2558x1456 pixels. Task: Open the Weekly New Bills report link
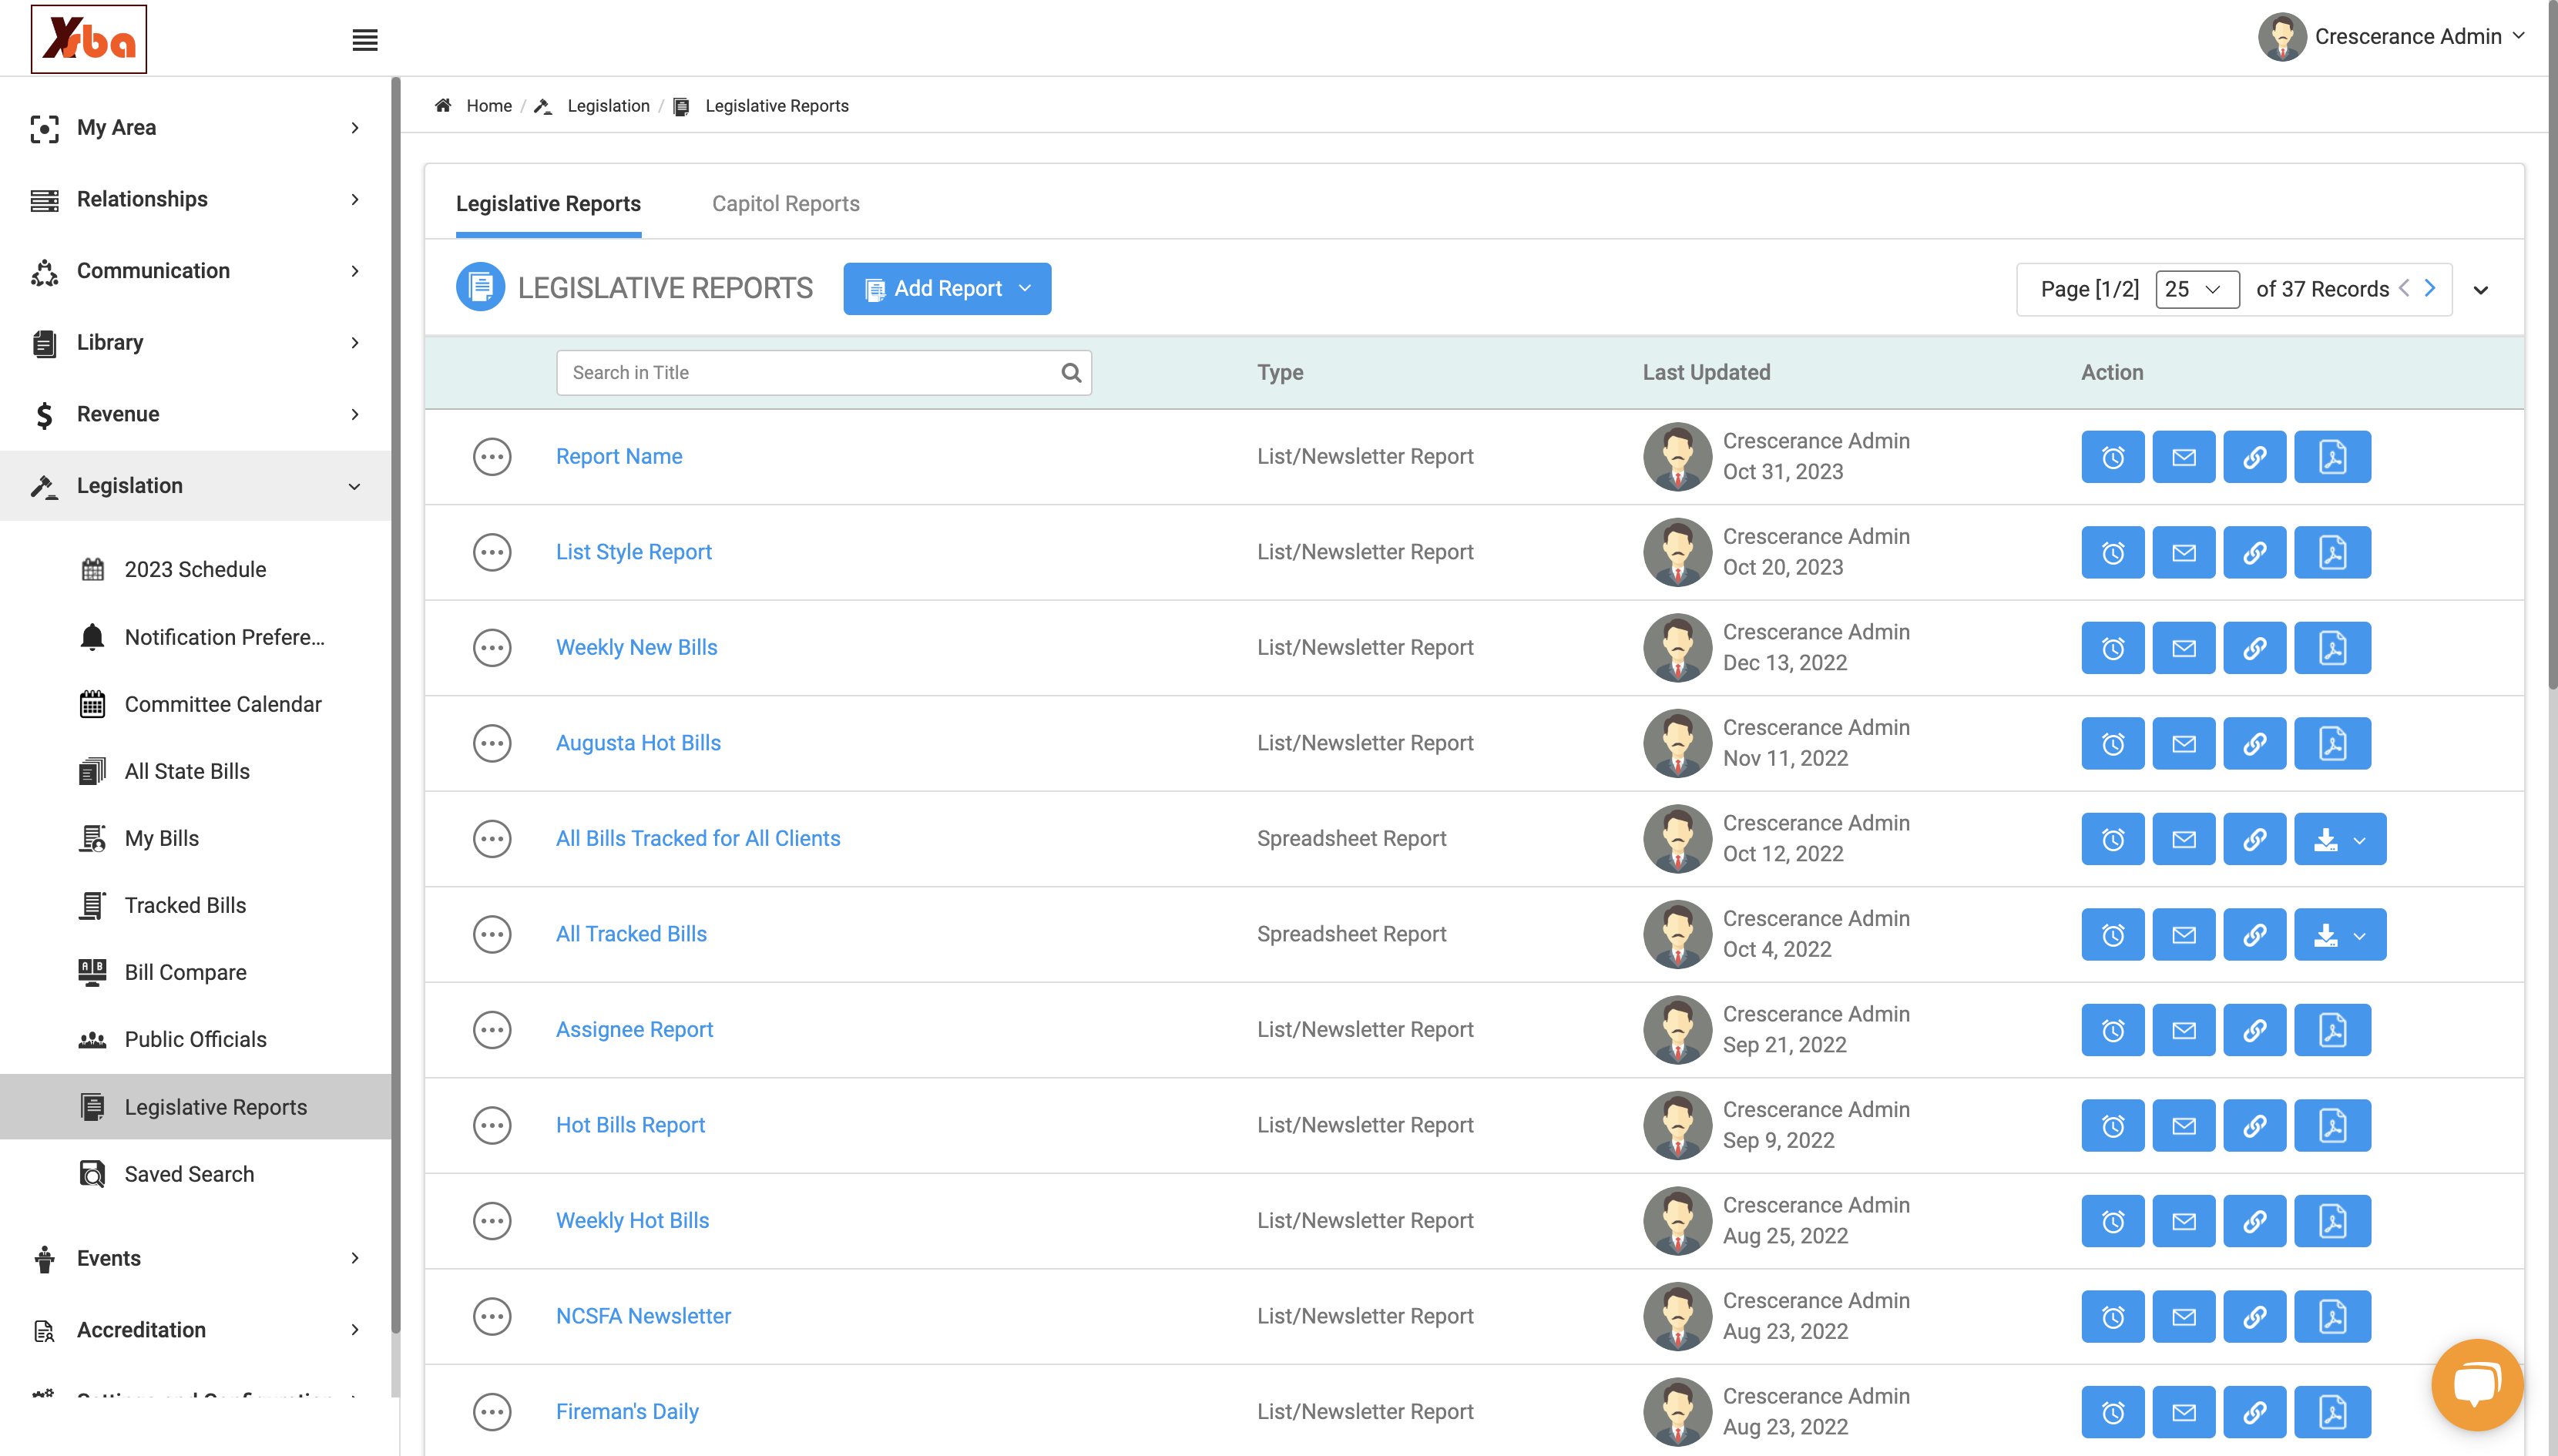[x=636, y=647]
